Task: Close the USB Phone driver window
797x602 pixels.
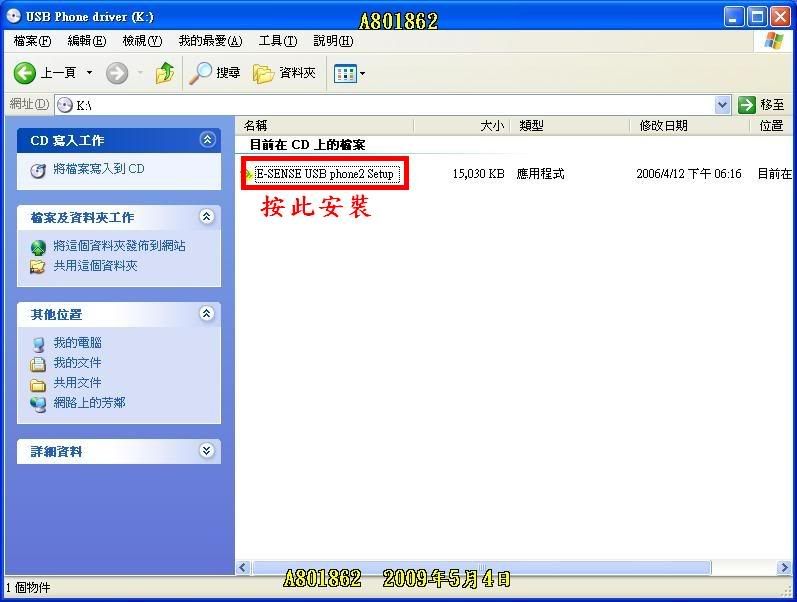Action: pyautogui.click(x=780, y=17)
